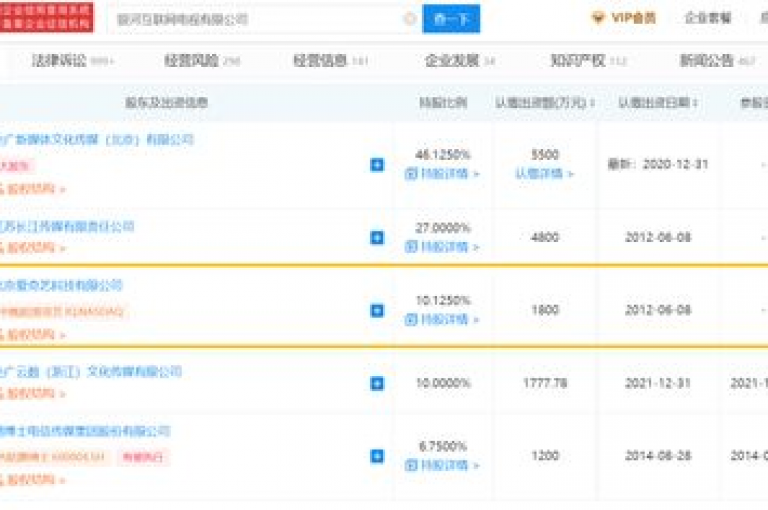This screenshot has height=510, width=768.
Task: Expand plus icon in 10.1250% shareholder row
Action: 377,310
